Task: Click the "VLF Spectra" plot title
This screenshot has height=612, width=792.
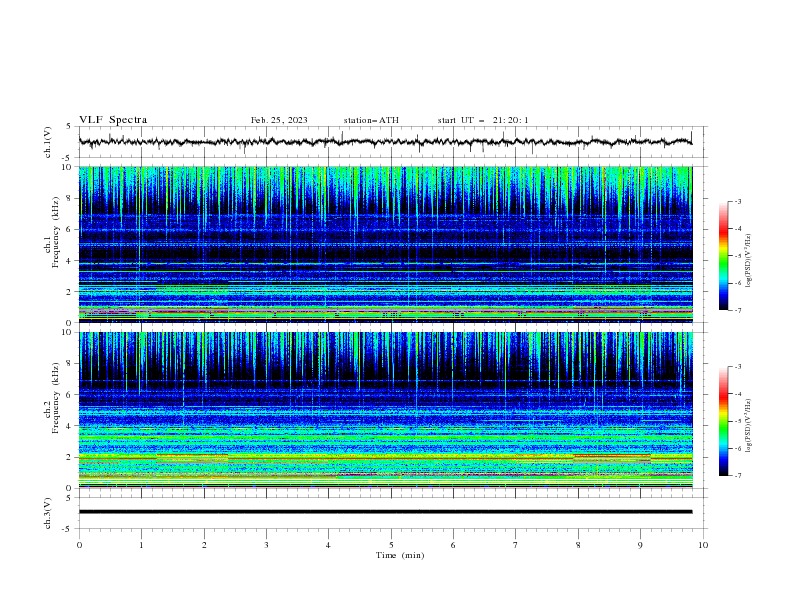Action: pyautogui.click(x=113, y=120)
